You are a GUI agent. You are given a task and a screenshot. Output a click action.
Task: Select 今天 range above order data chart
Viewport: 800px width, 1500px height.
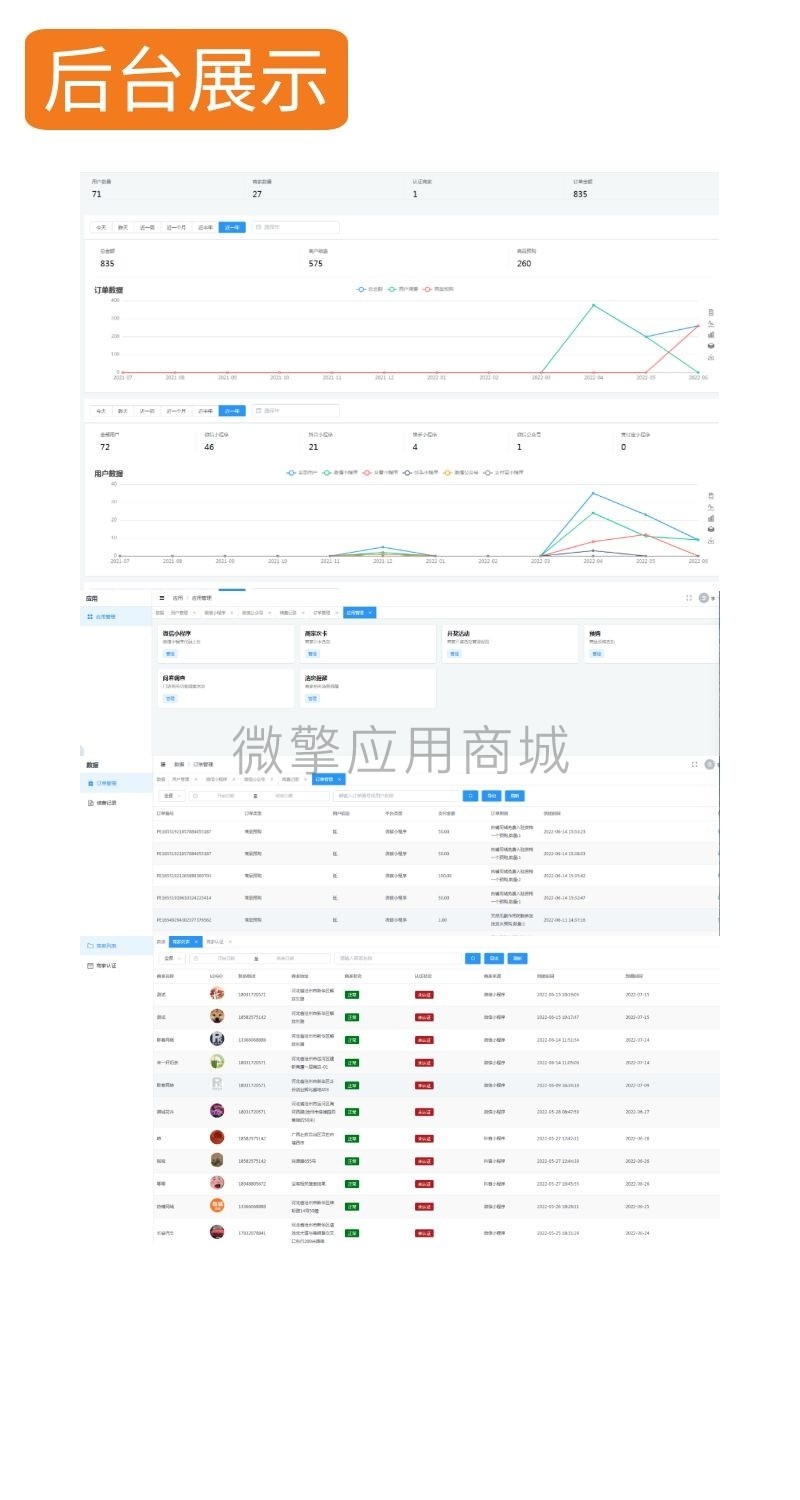pyautogui.click(x=101, y=228)
